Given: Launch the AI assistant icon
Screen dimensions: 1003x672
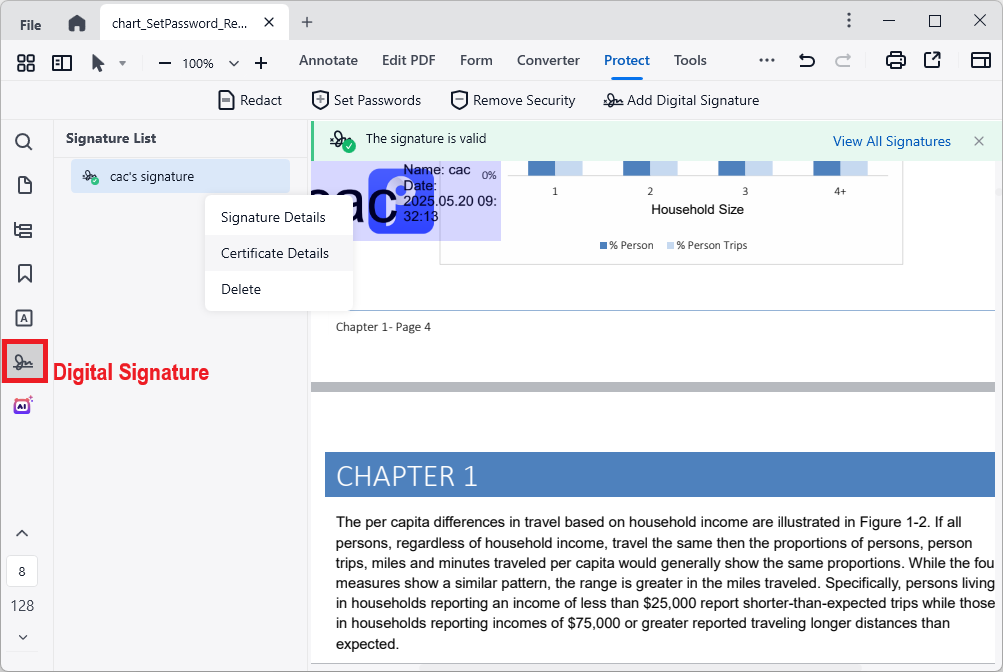Looking at the screenshot, I should (23, 405).
